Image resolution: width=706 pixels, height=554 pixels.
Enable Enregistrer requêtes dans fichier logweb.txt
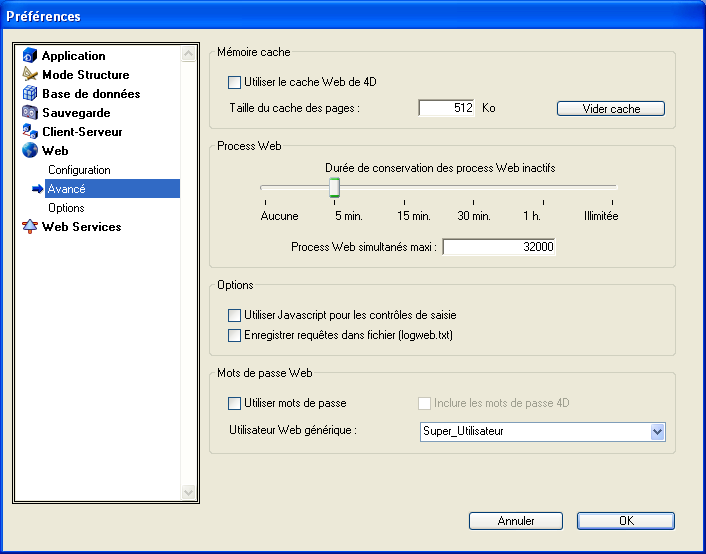pyautogui.click(x=235, y=336)
